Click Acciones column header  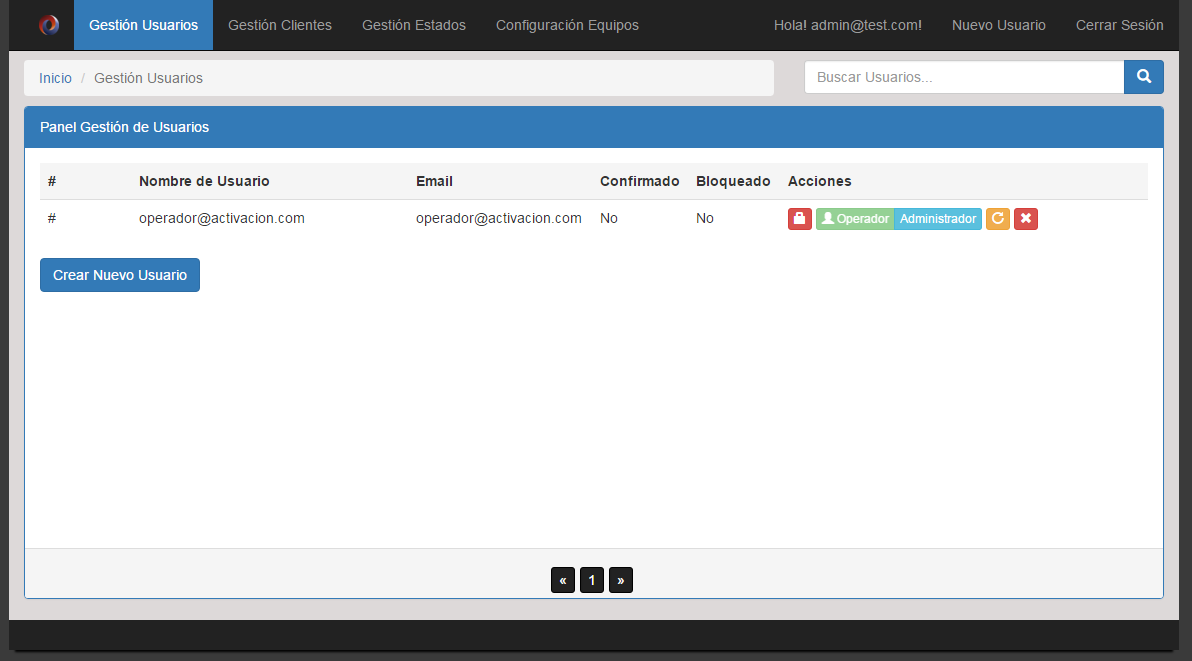tap(820, 181)
